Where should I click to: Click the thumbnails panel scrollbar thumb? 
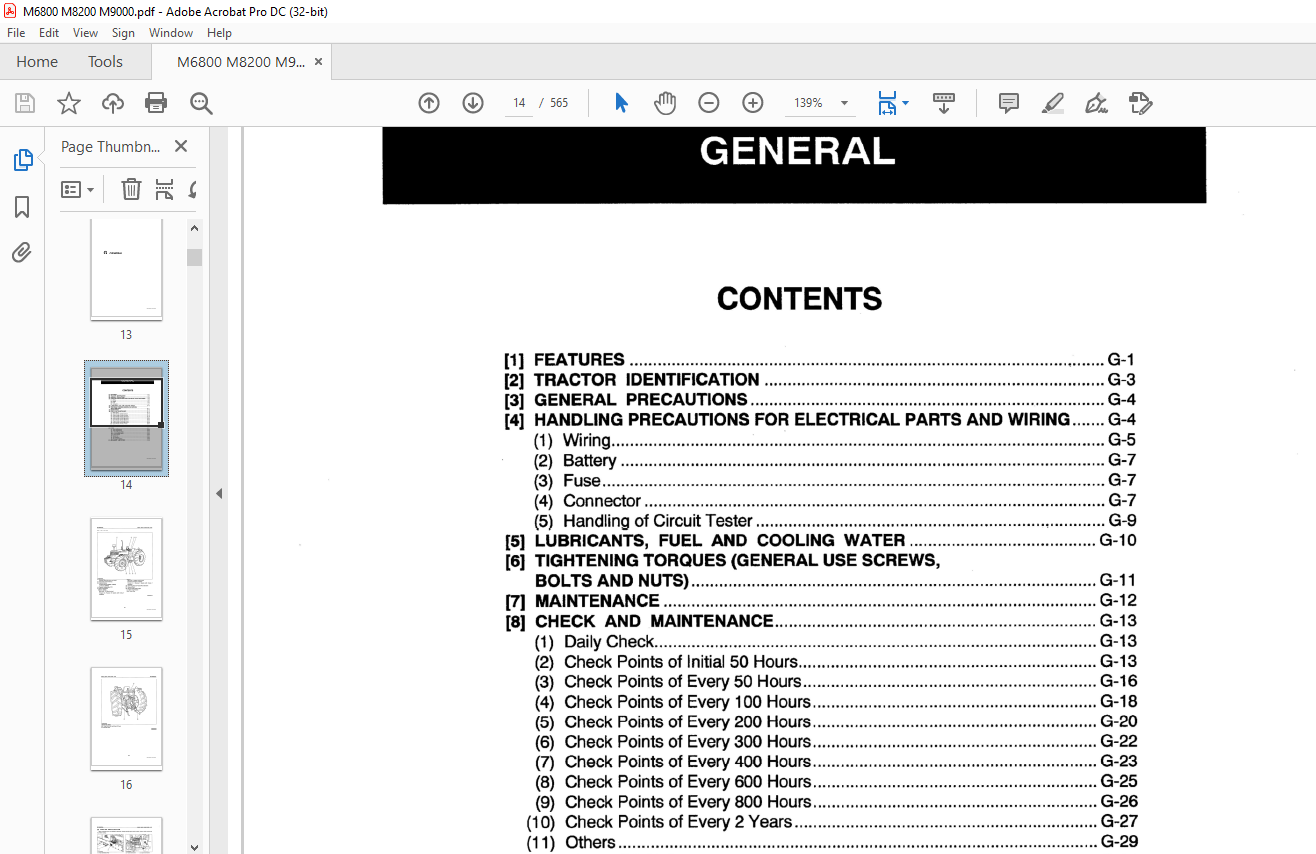[194, 258]
